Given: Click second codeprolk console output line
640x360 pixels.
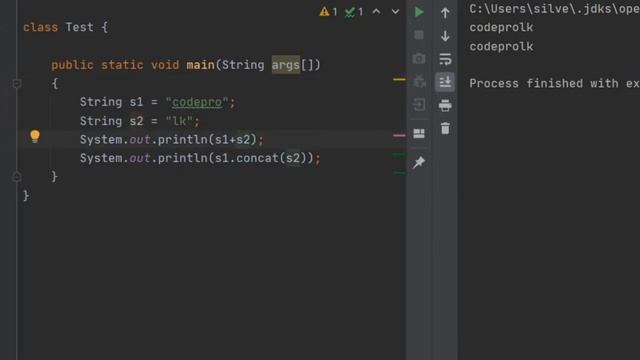Looking at the screenshot, I should 501,47.
